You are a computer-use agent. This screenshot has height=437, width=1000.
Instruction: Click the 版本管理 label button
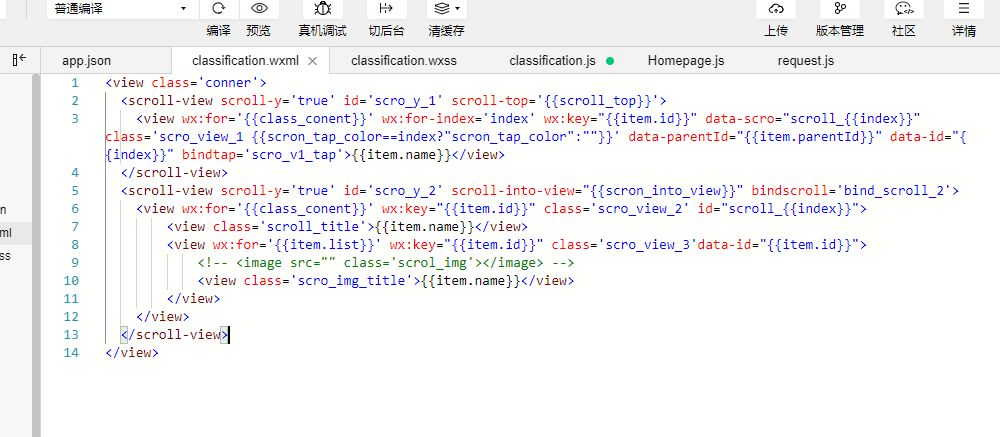pyautogui.click(x=840, y=31)
